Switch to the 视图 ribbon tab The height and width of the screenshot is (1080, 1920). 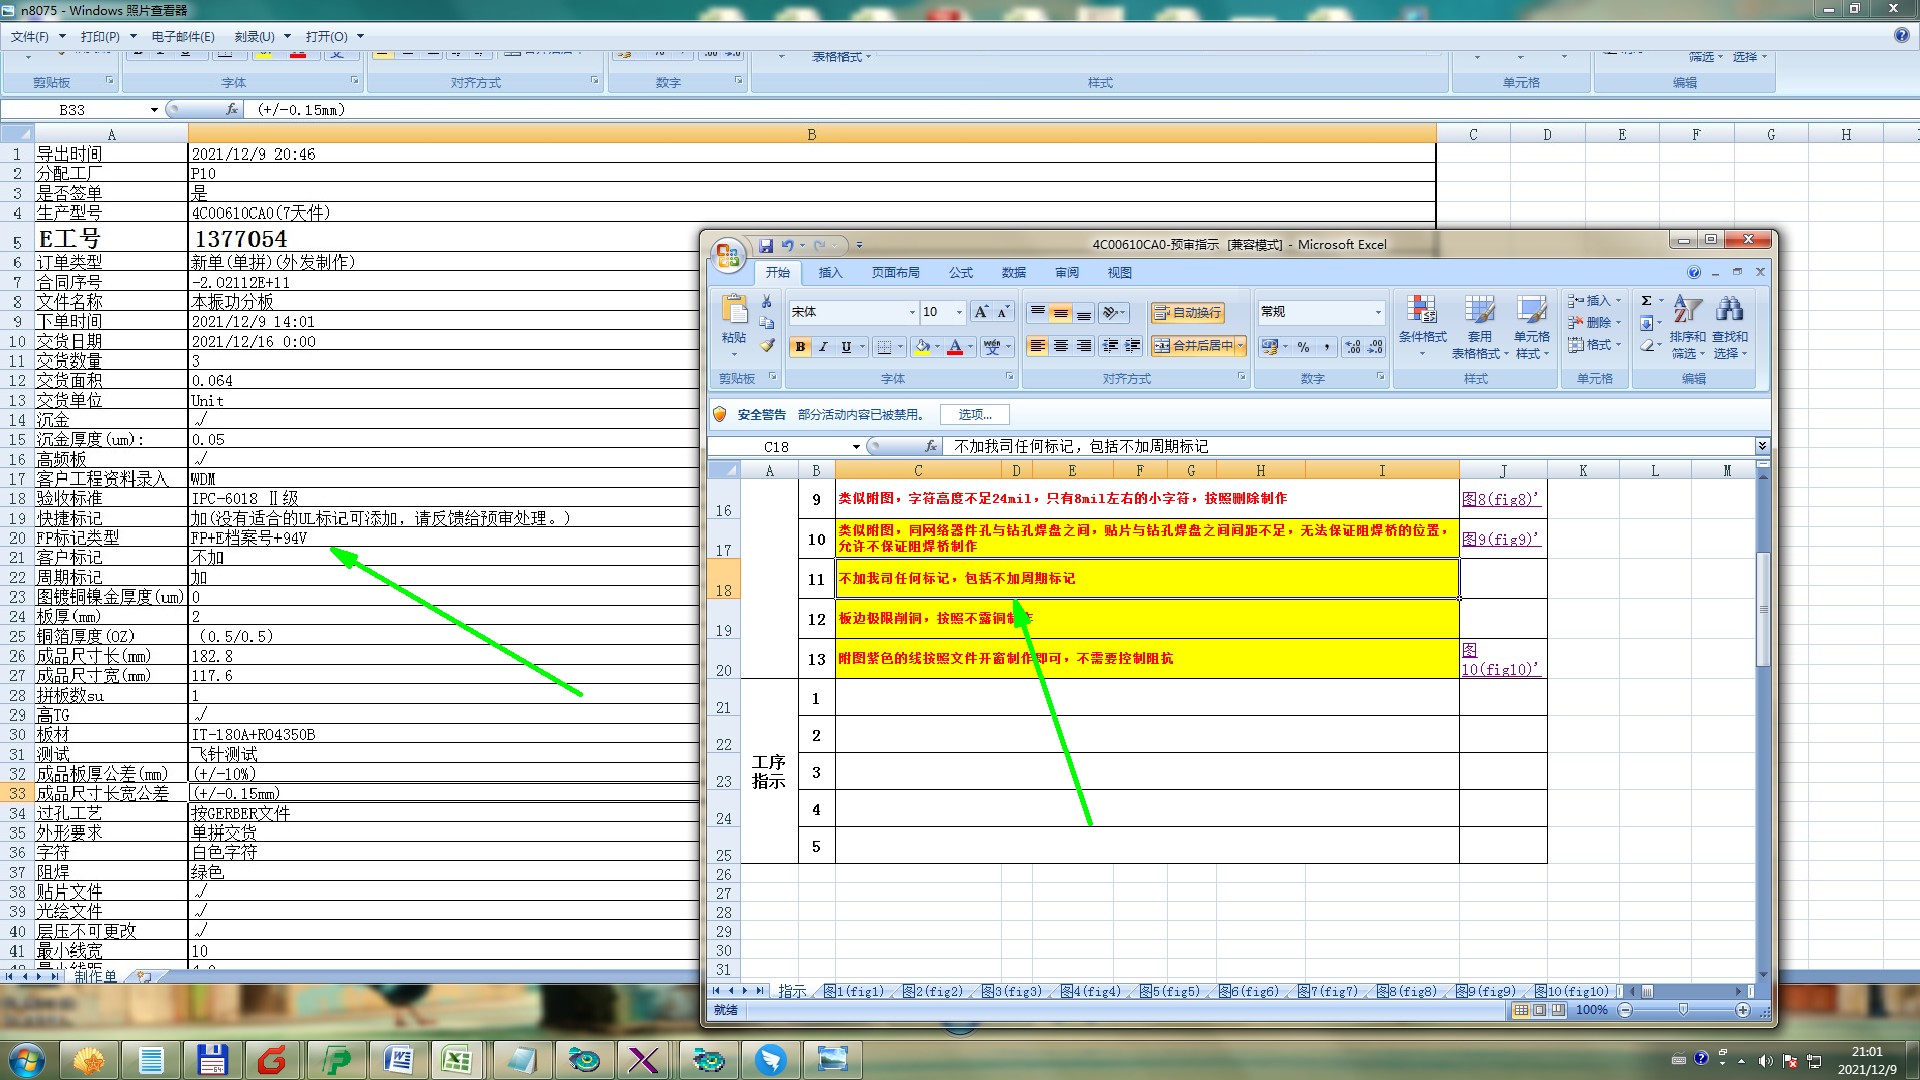tap(1119, 272)
